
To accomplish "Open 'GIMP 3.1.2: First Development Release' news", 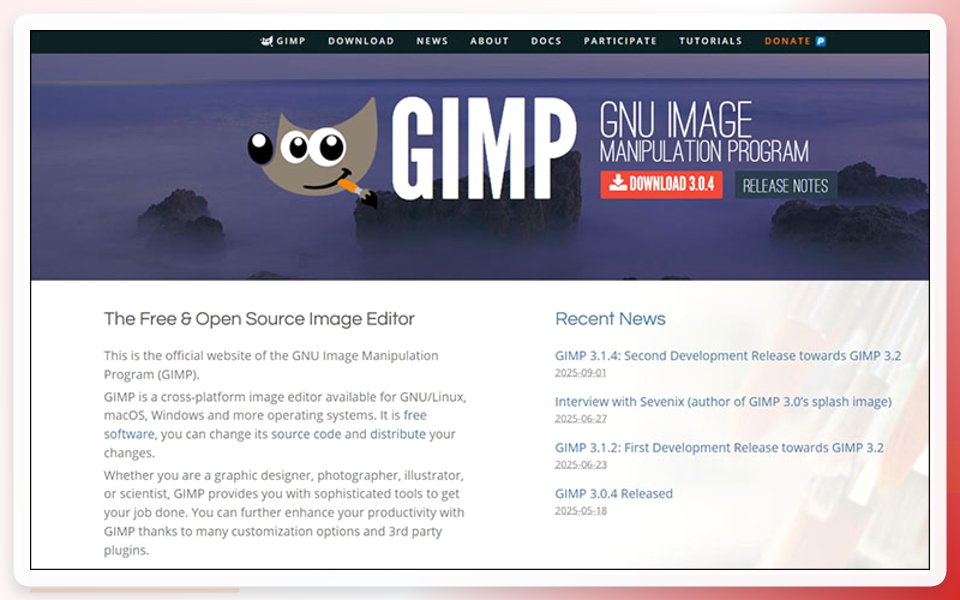I will coord(719,448).
